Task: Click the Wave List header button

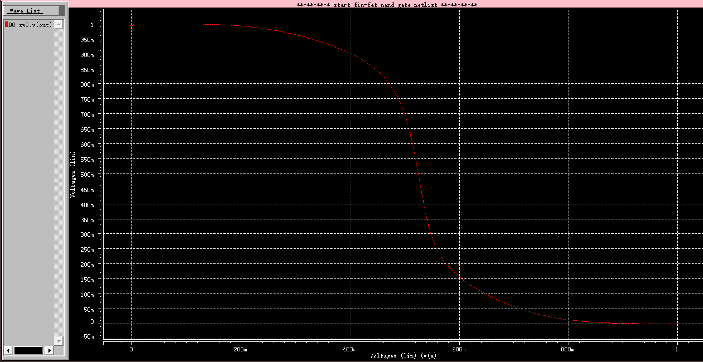Action: (31, 11)
